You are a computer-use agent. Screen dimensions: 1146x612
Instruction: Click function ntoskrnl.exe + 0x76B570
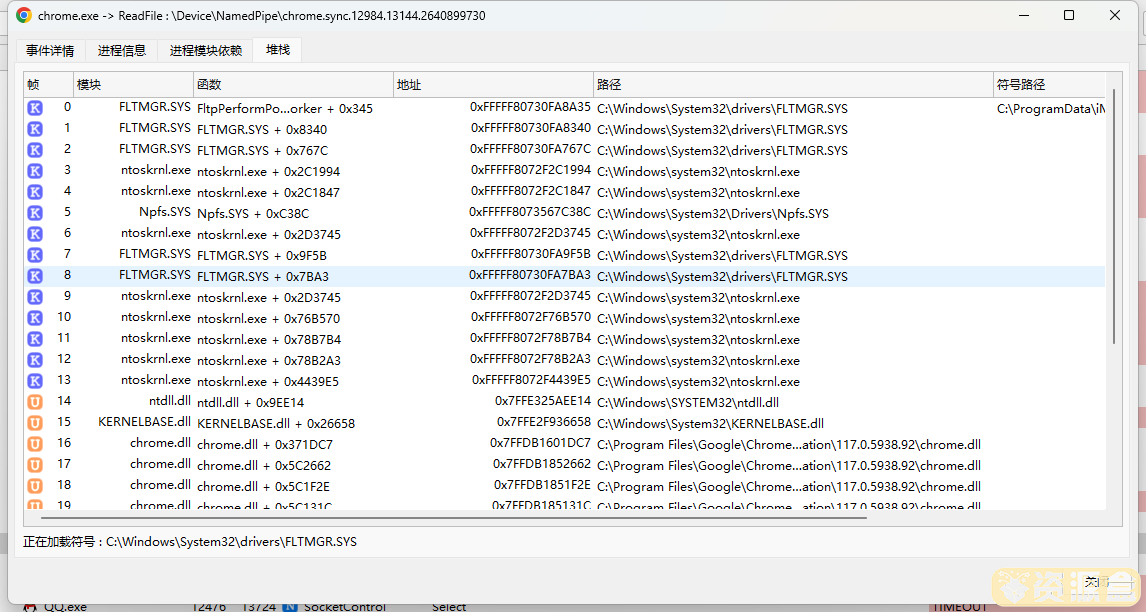pos(268,319)
